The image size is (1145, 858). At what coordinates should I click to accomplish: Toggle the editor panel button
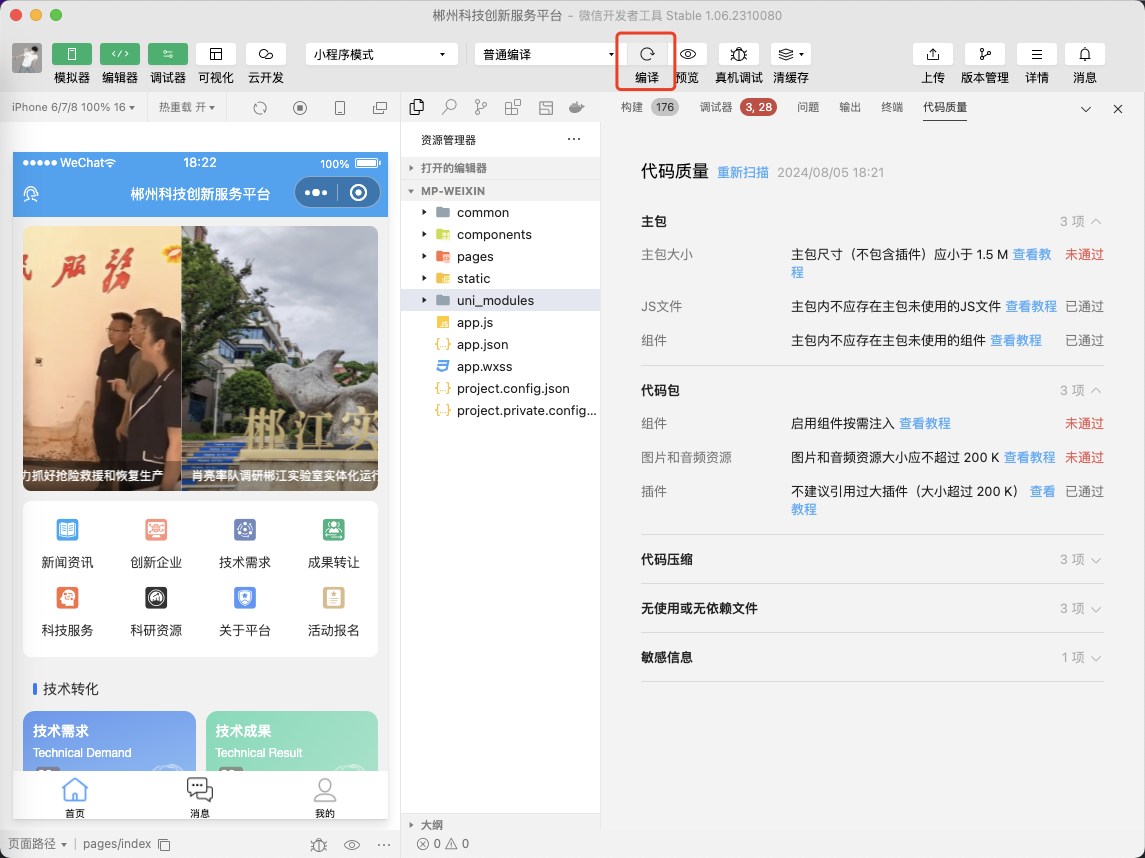coord(120,54)
